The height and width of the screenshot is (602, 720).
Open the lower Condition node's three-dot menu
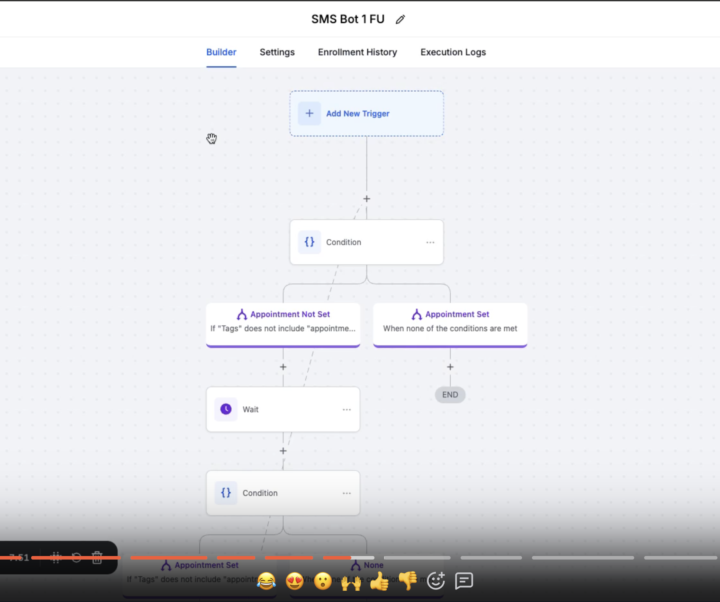346,493
